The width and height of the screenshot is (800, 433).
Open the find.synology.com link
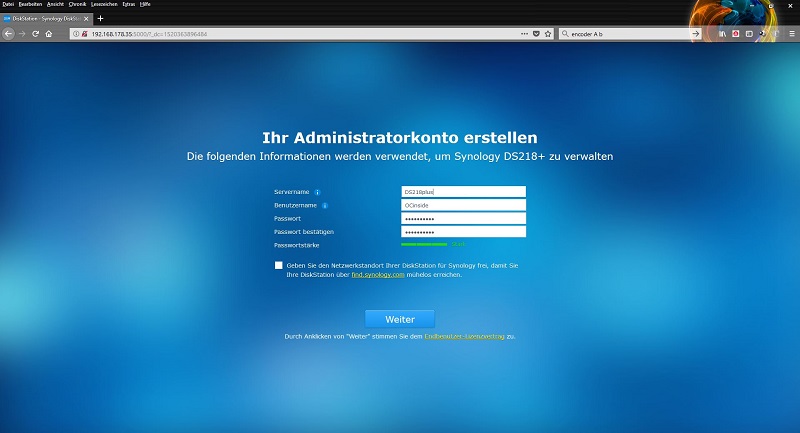(x=378, y=274)
